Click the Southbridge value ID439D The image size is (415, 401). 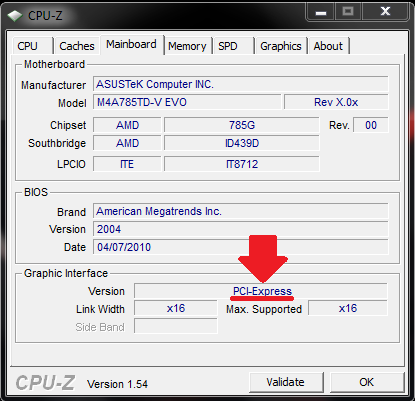(x=242, y=143)
